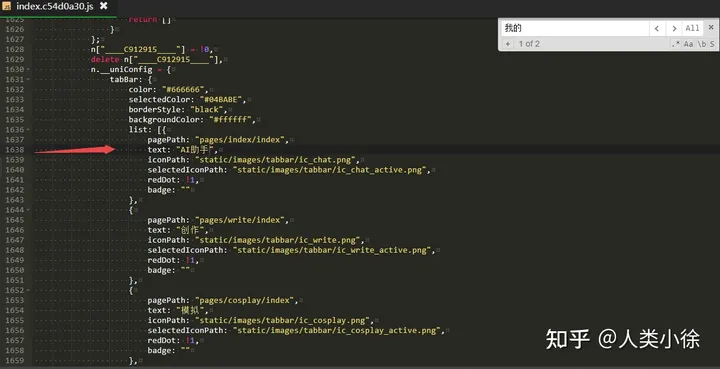Collapse the fold at line 1630
The image size is (720, 369).
28,69
